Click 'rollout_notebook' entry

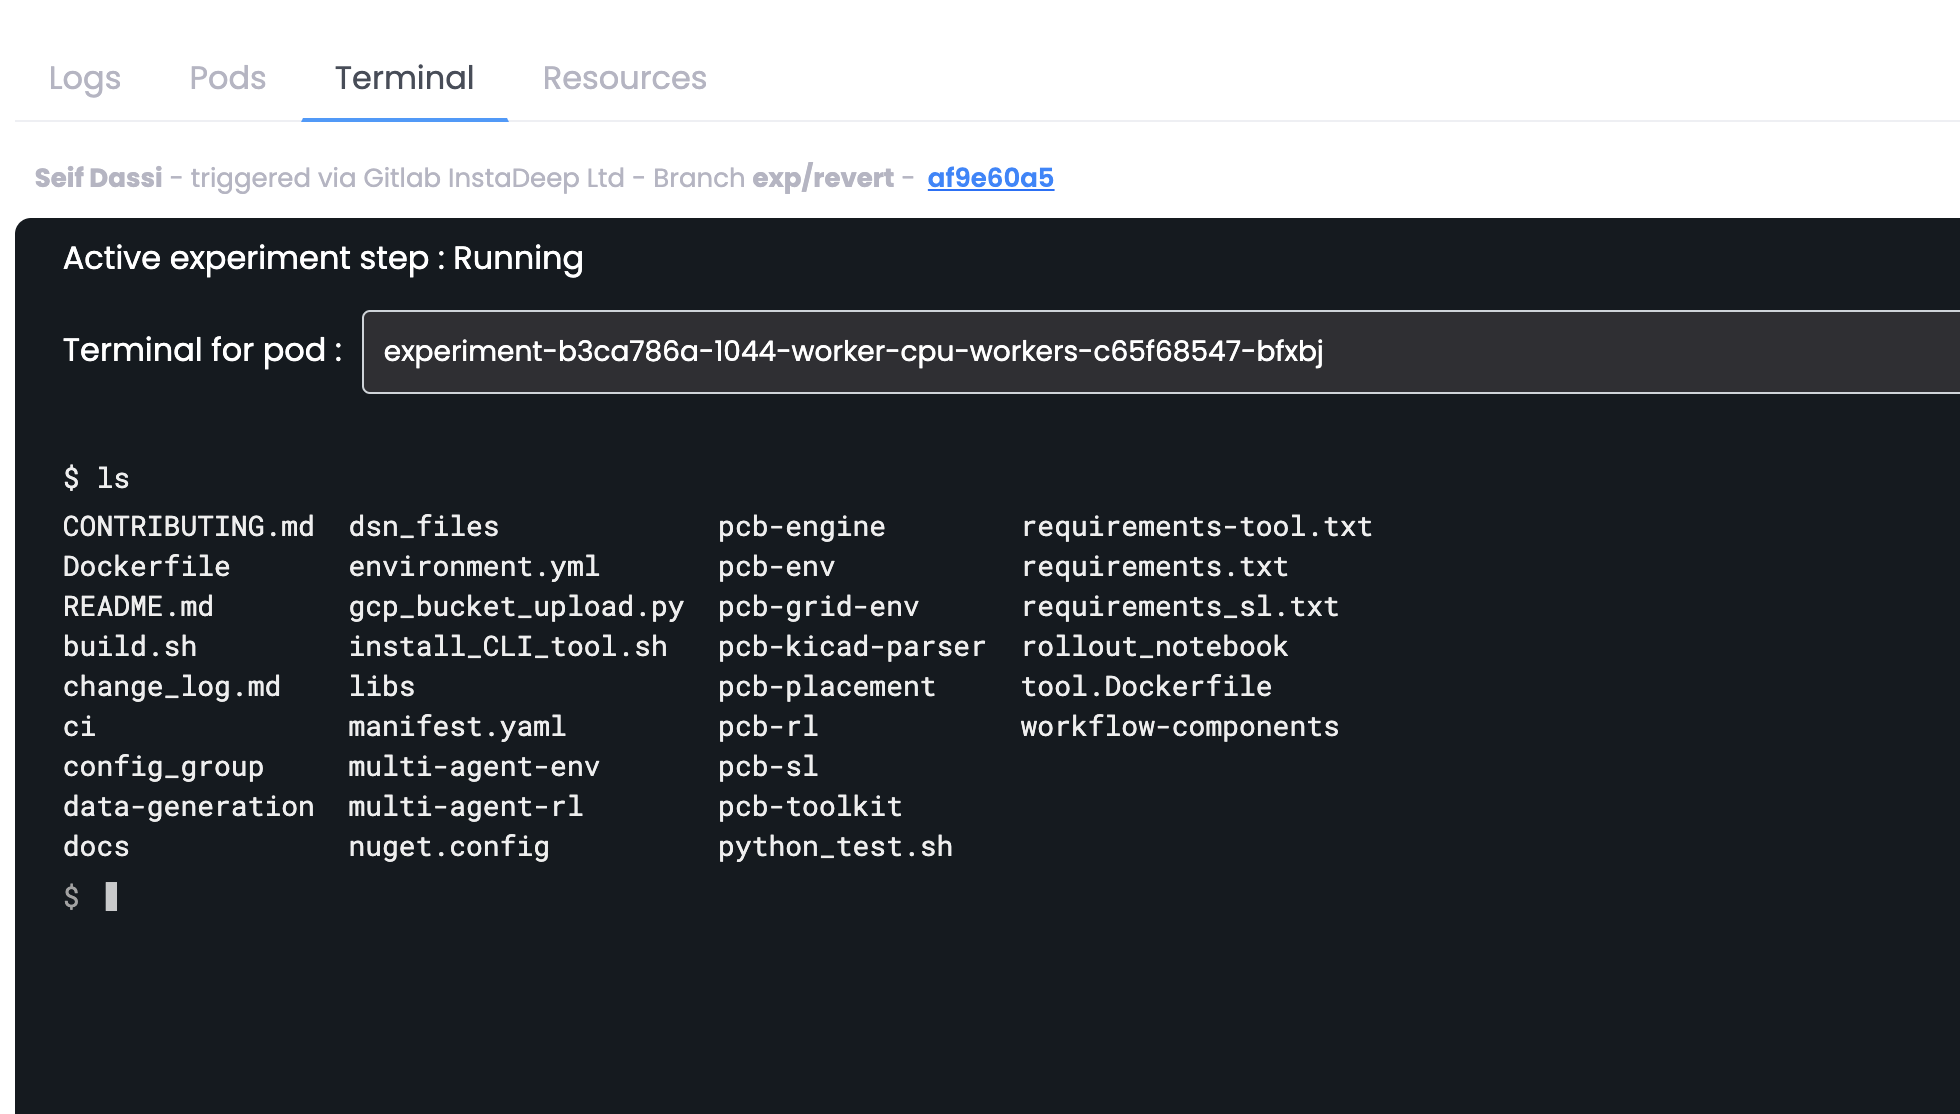[x=1155, y=646]
